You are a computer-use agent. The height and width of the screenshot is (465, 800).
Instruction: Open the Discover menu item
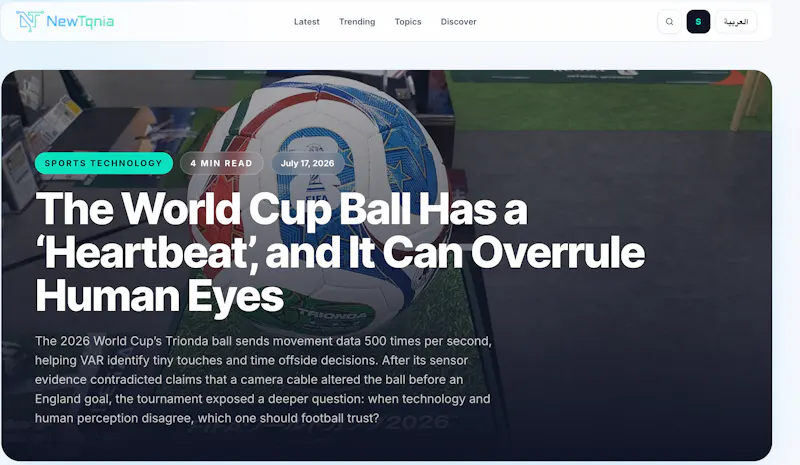coord(459,22)
